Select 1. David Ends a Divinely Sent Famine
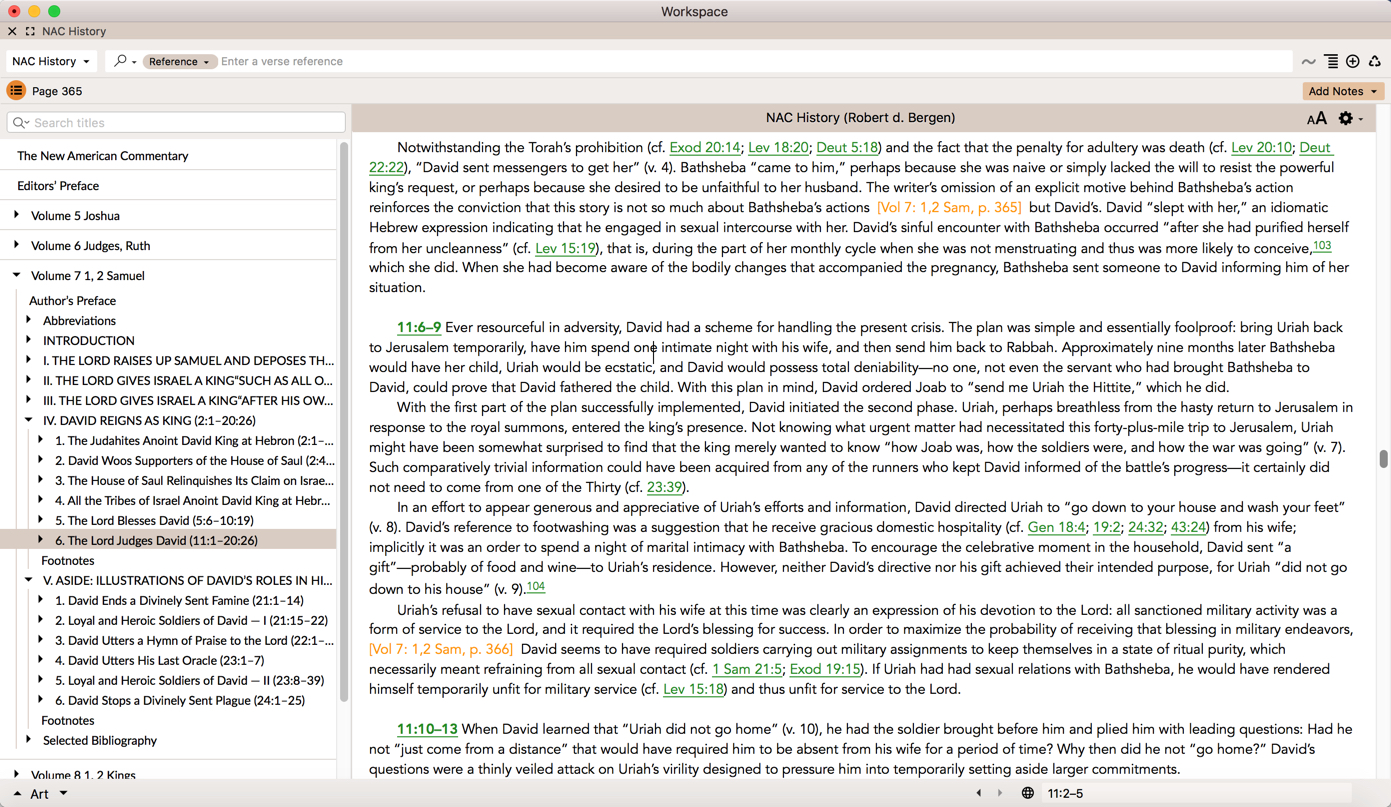 point(179,600)
